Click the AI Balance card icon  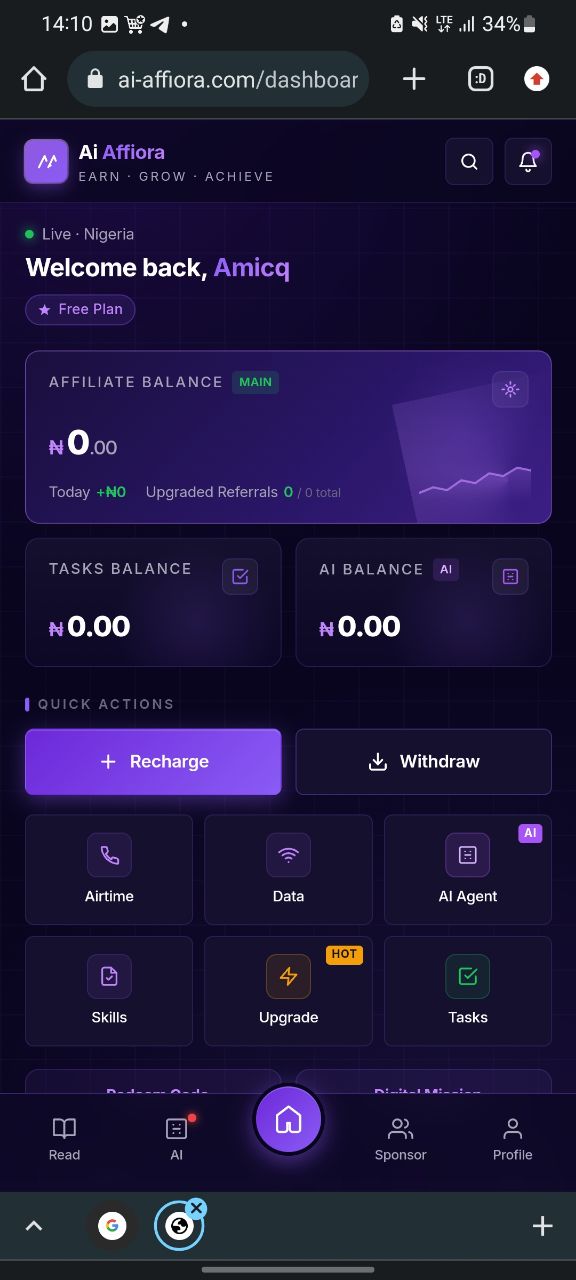pyautogui.click(x=510, y=576)
